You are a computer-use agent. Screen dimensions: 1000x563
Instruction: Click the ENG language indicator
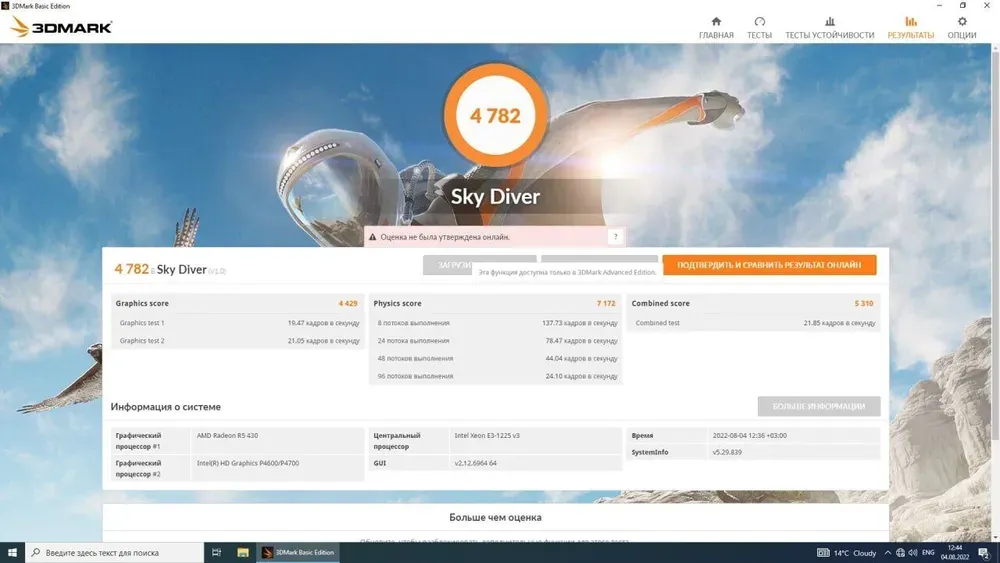coord(928,552)
